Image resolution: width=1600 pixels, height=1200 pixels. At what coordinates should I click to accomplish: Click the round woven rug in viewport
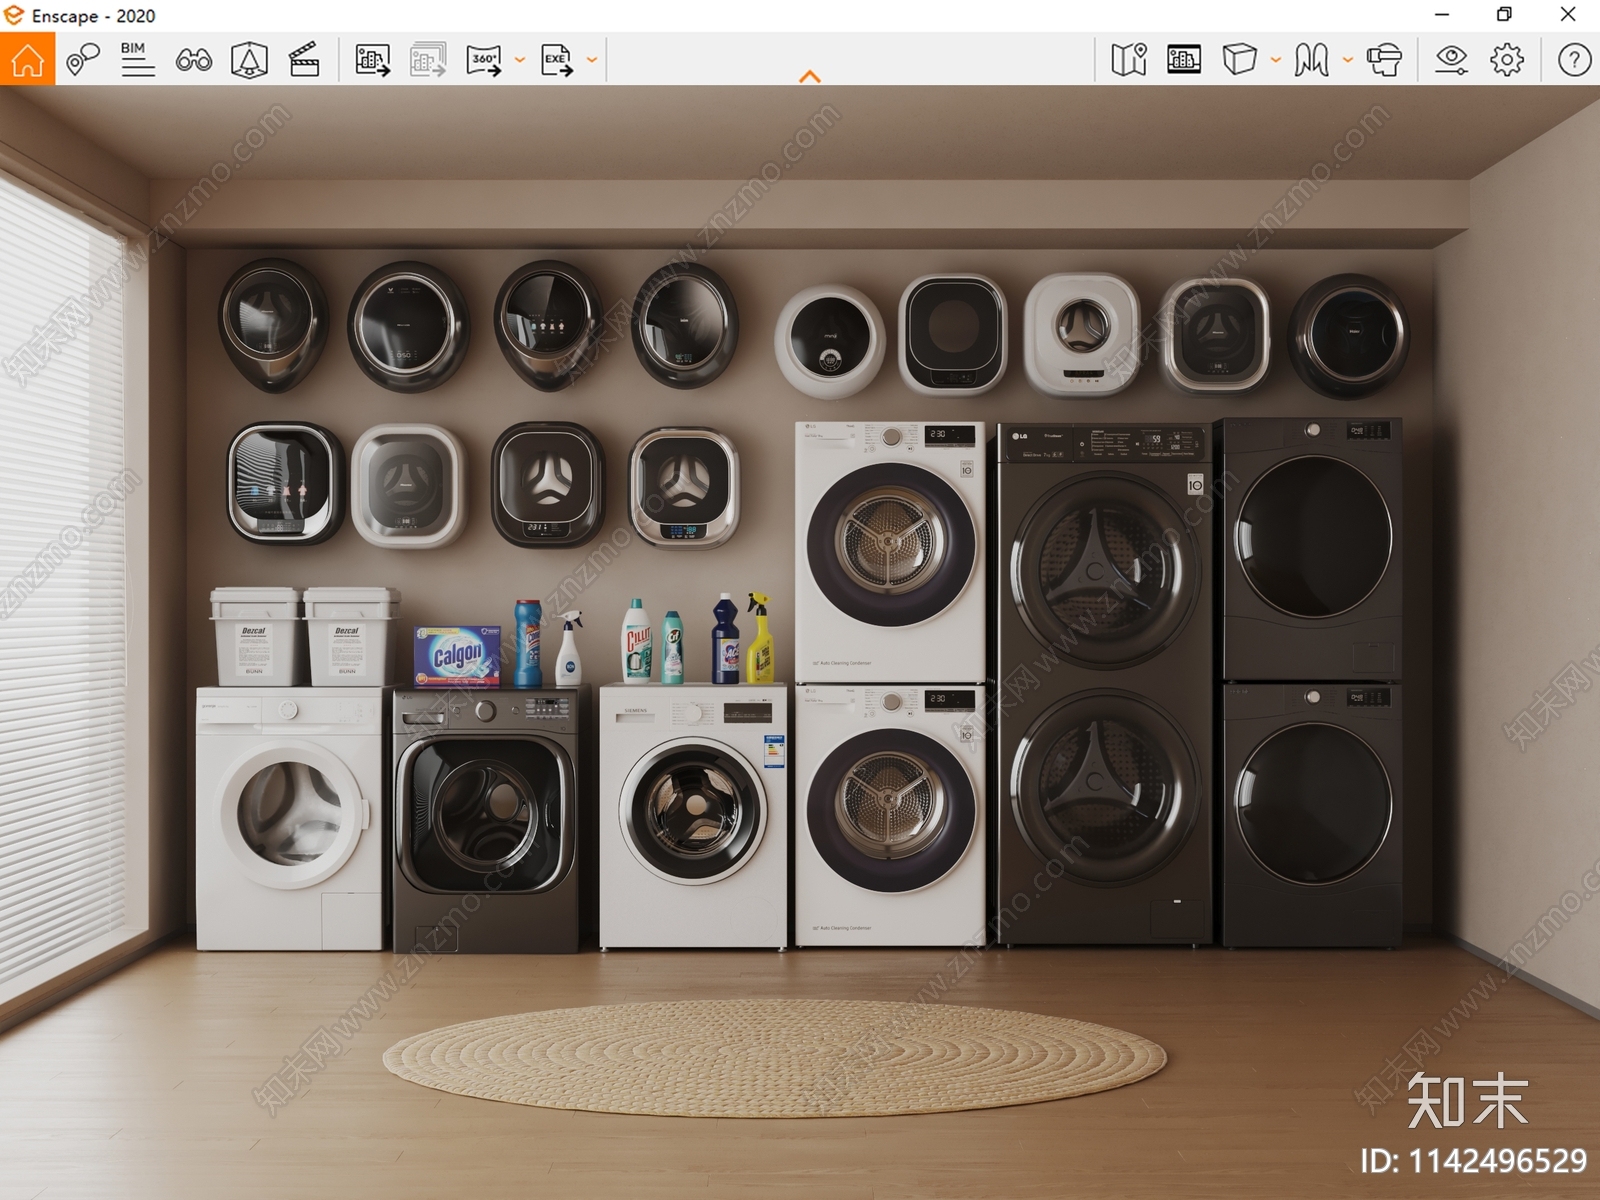[775, 1059]
